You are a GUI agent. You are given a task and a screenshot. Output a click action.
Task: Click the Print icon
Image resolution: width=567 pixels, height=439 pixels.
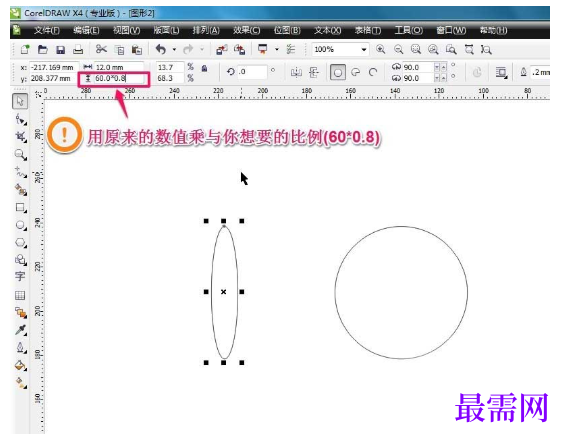pos(78,50)
